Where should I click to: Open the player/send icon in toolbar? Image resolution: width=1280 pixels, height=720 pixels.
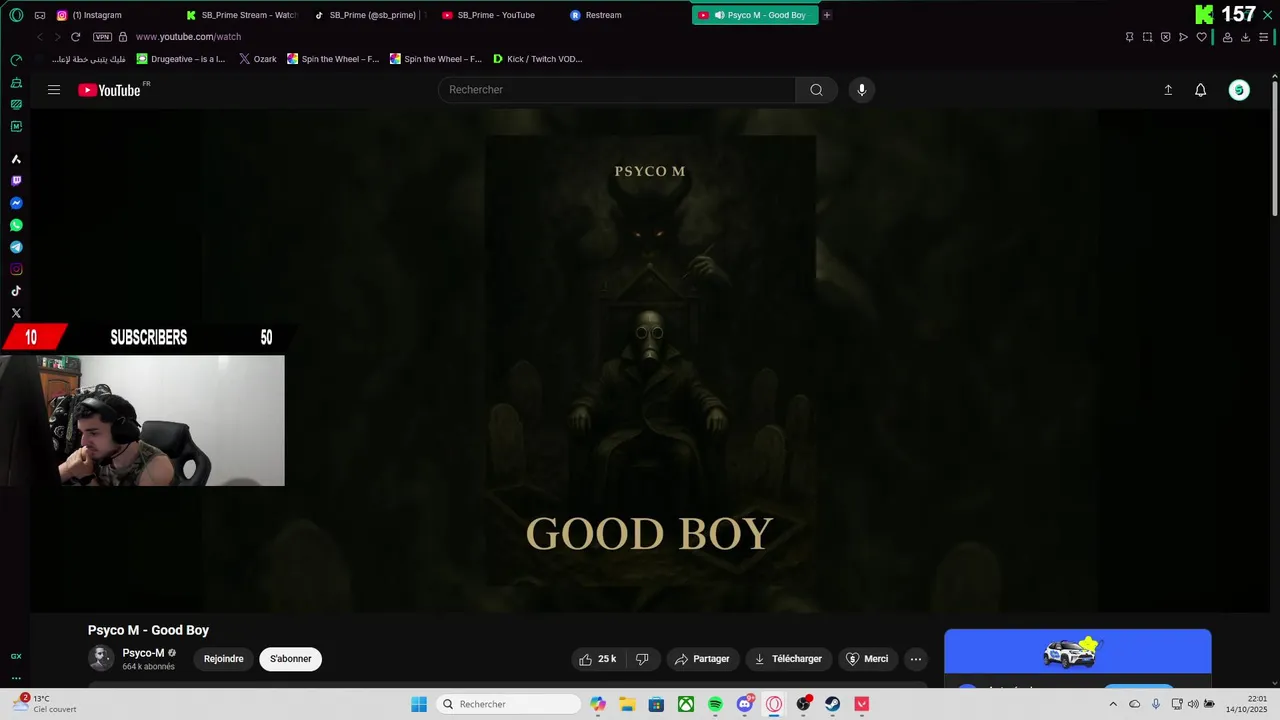click(x=1183, y=37)
